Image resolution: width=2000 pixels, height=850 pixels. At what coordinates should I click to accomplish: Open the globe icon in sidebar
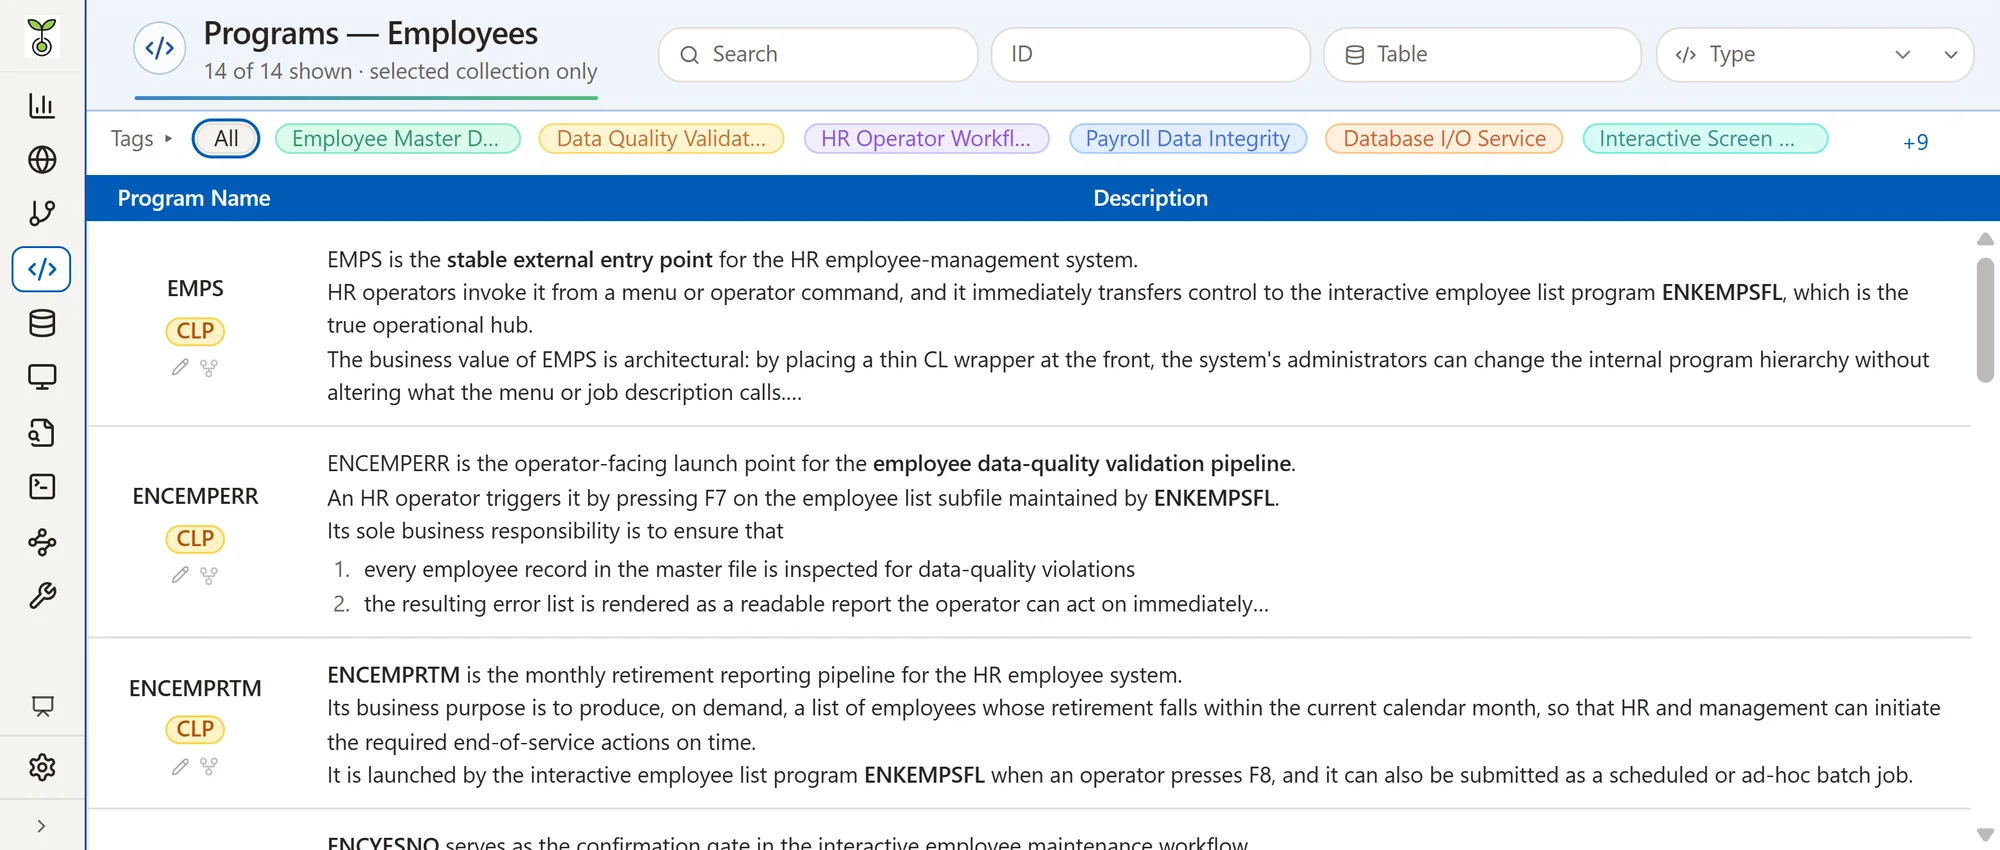coord(42,160)
